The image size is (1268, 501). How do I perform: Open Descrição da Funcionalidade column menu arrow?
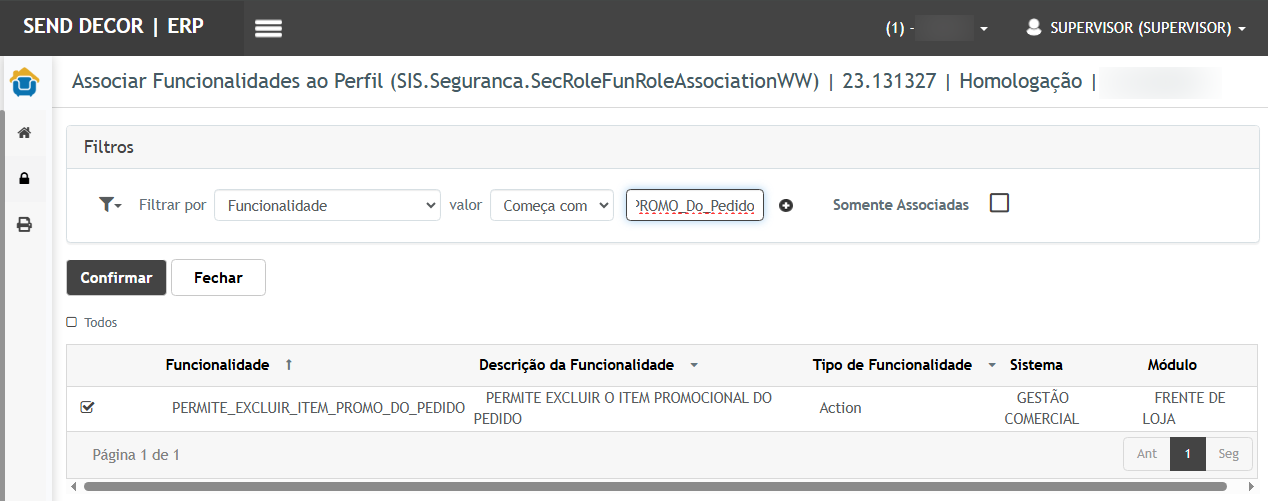(694, 366)
